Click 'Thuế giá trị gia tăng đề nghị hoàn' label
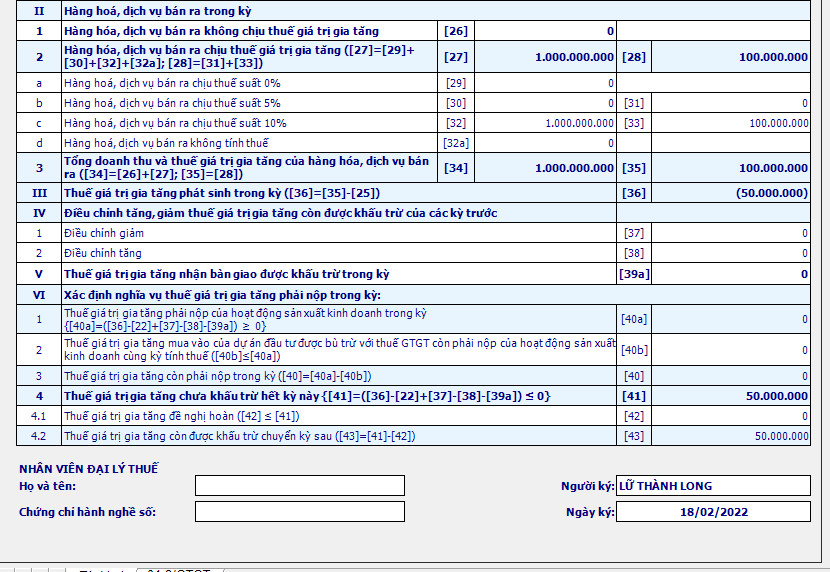The image size is (830, 572). coord(182,416)
